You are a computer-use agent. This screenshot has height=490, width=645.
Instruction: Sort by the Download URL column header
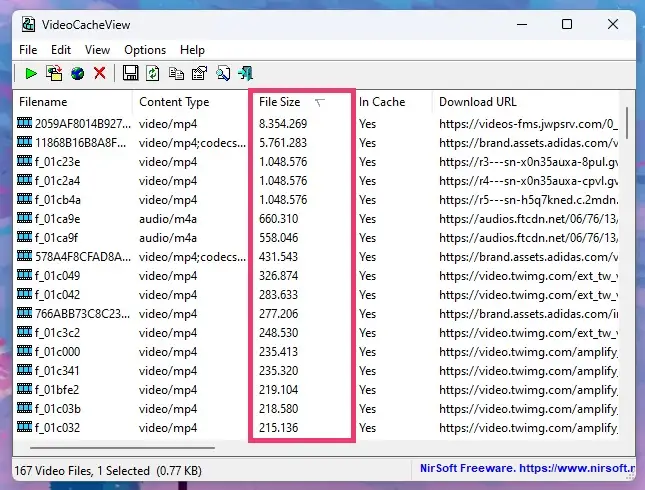(x=525, y=102)
